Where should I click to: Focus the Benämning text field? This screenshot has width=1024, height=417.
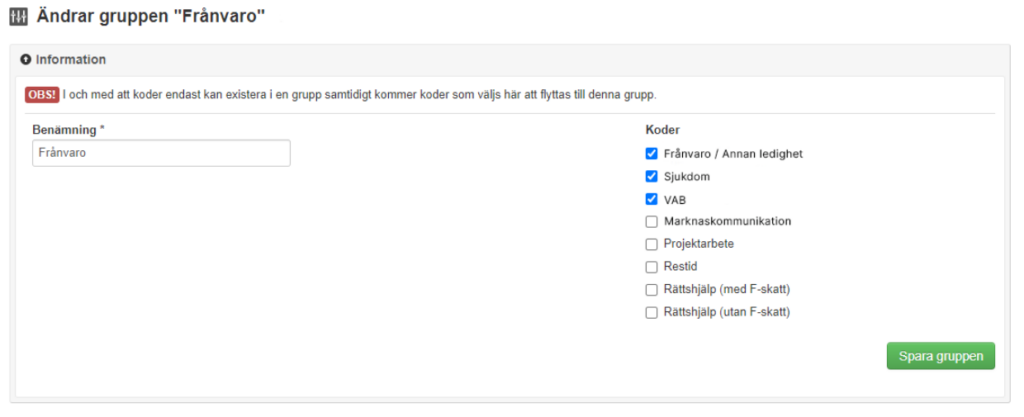pos(161,153)
